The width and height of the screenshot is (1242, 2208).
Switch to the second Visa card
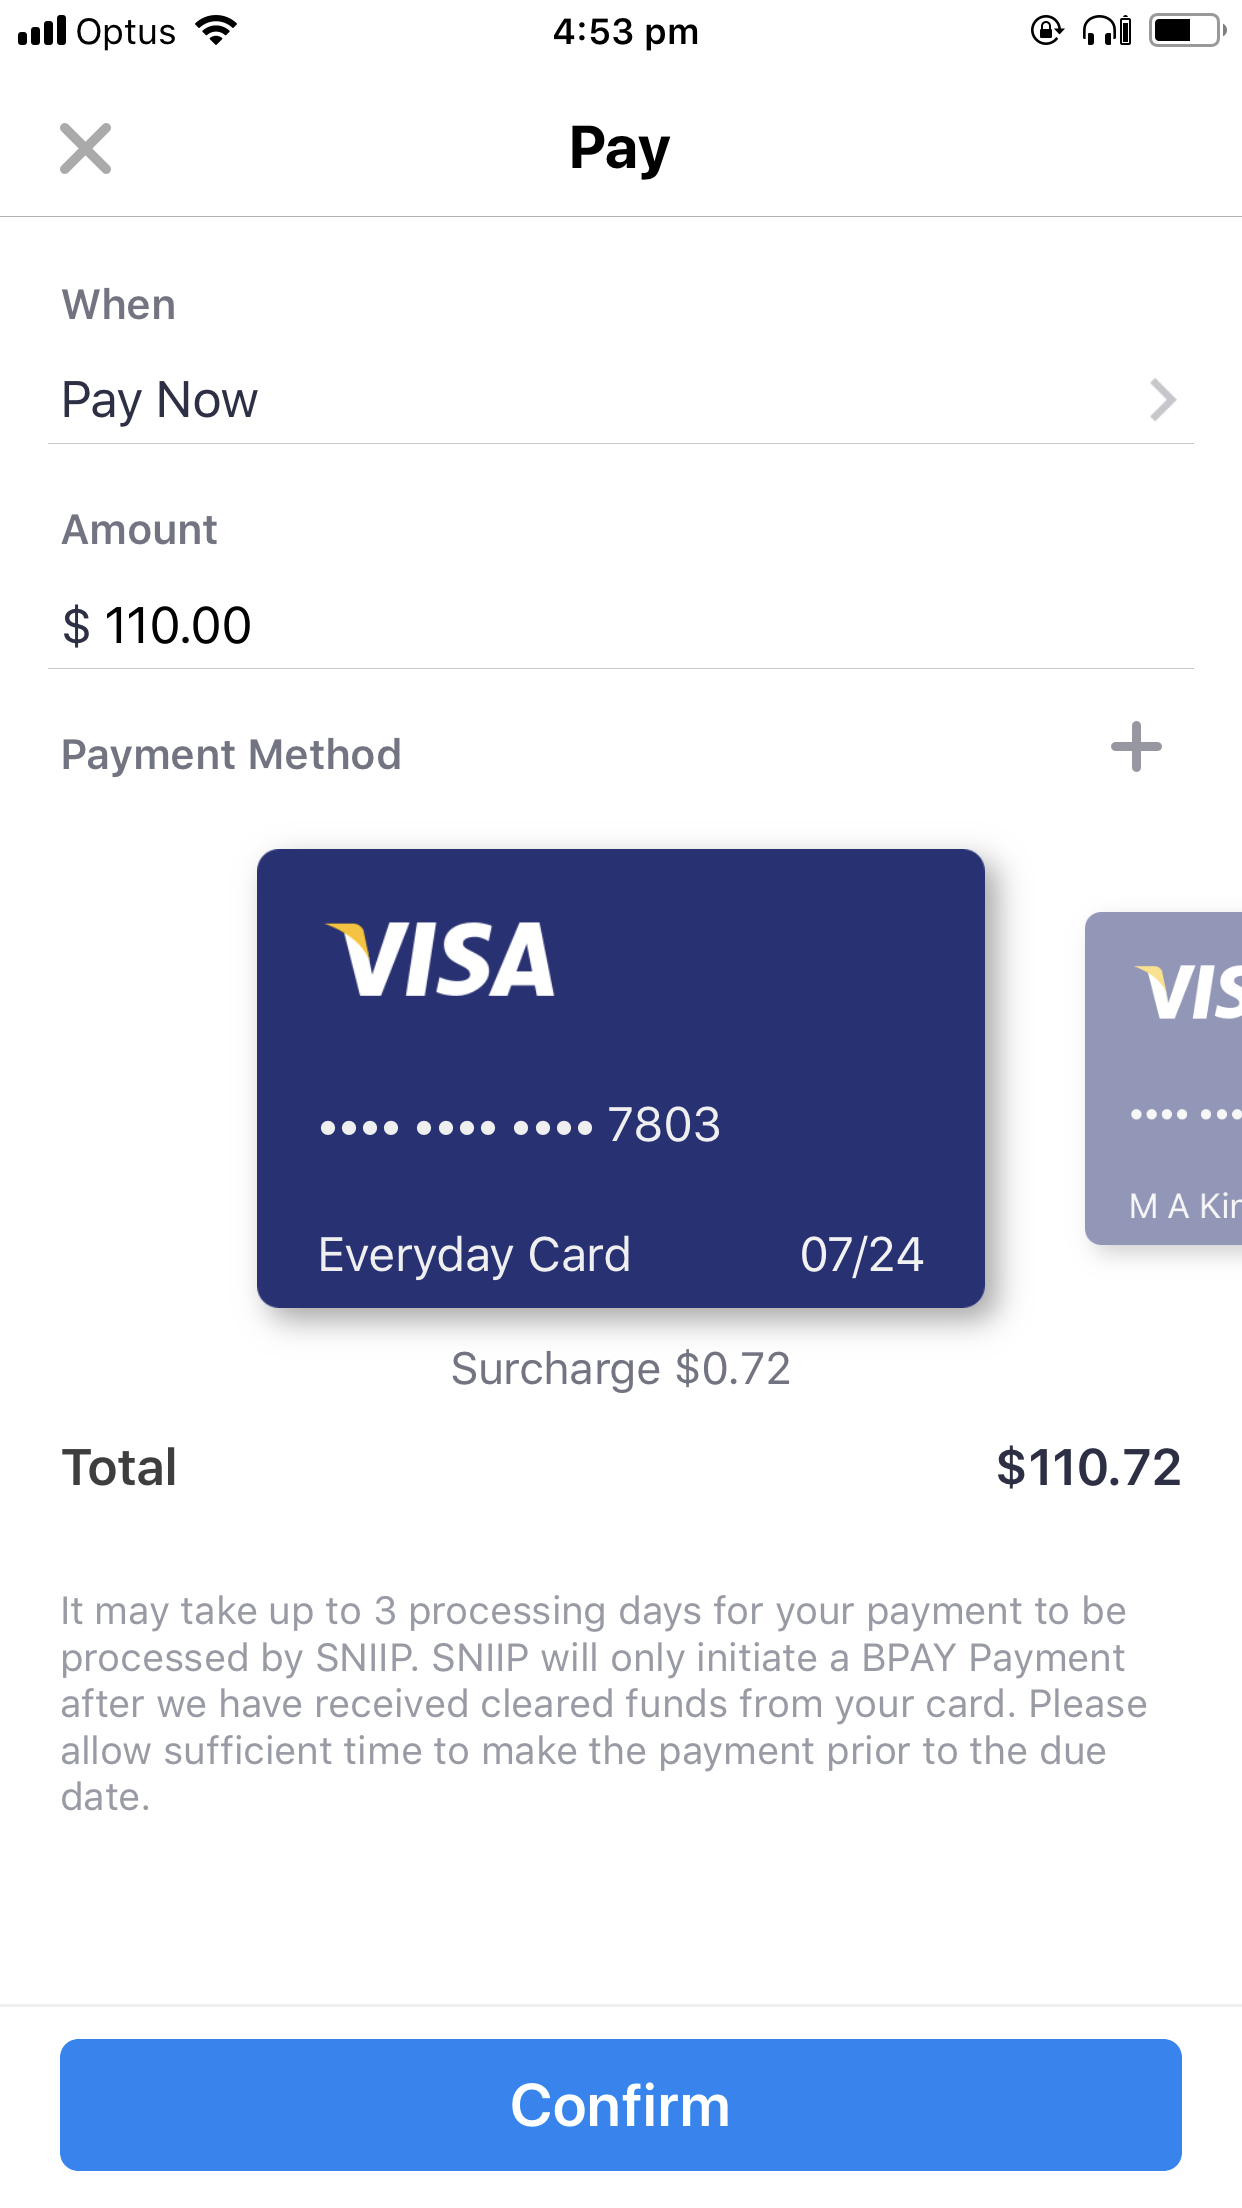pos(1166,1078)
